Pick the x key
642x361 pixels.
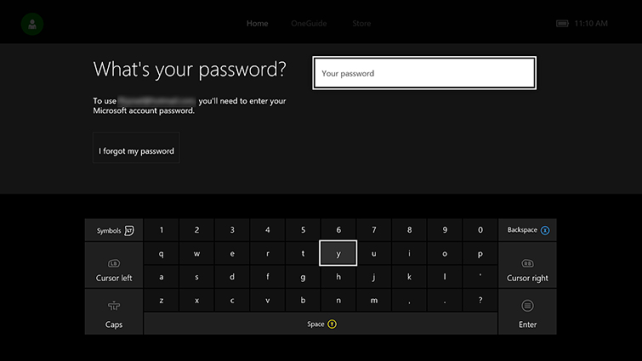(197, 300)
